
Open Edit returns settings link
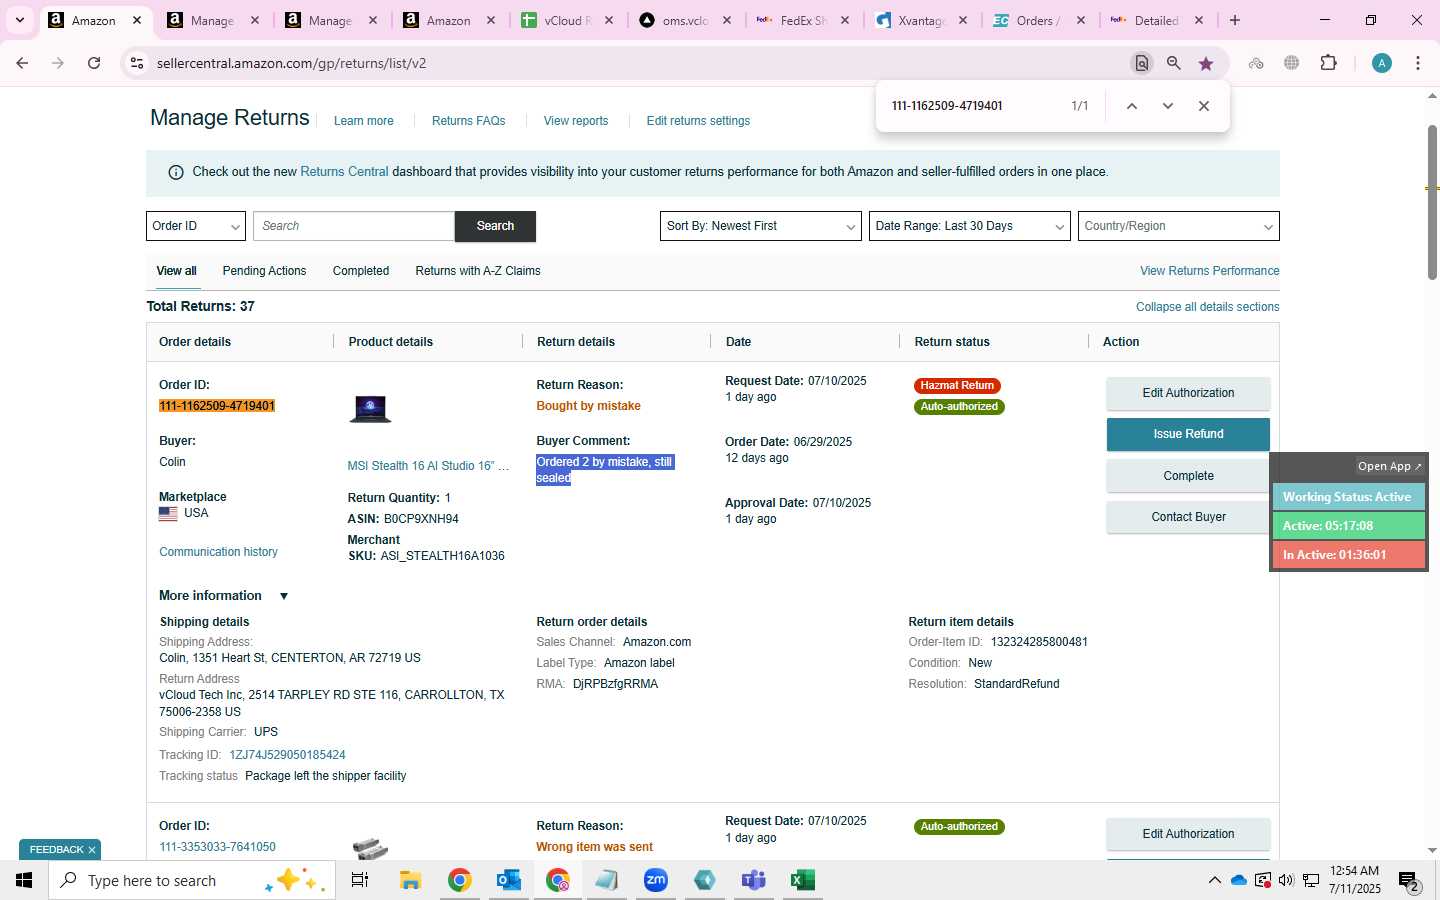pos(698,121)
